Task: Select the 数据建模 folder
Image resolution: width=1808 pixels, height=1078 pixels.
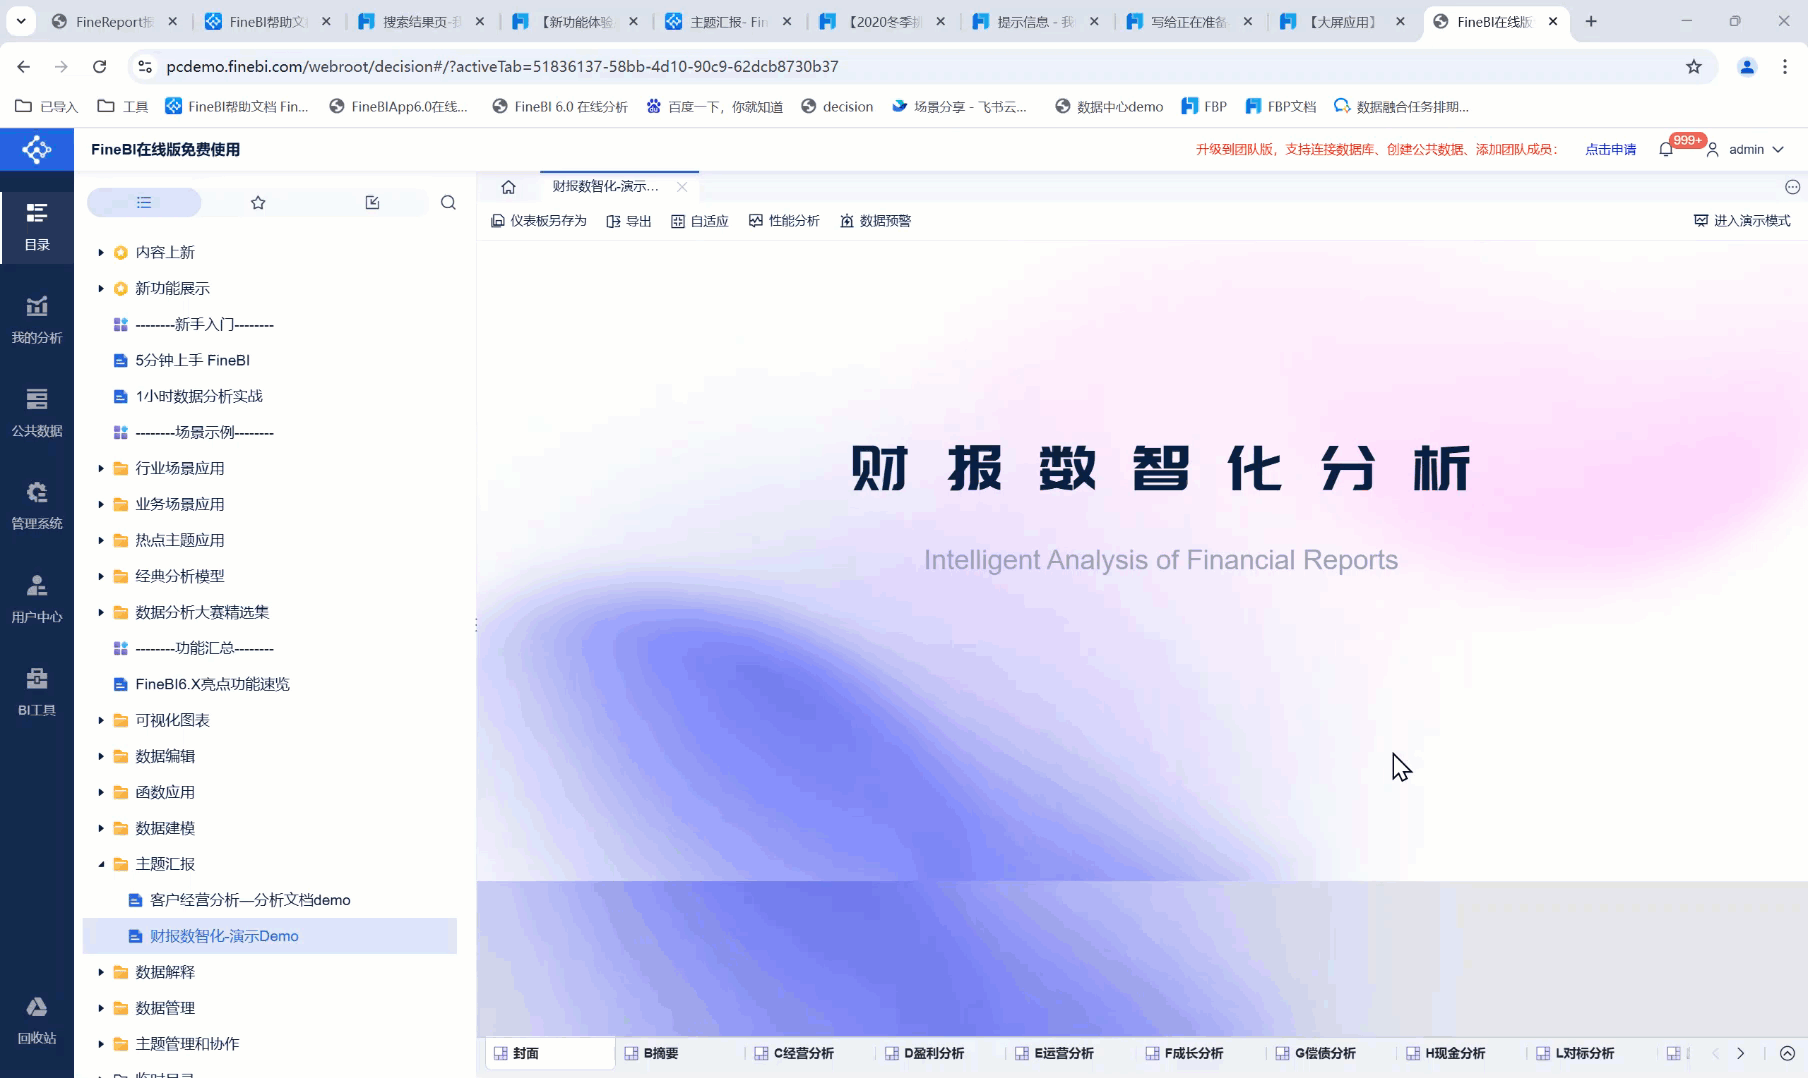Action: [165, 829]
